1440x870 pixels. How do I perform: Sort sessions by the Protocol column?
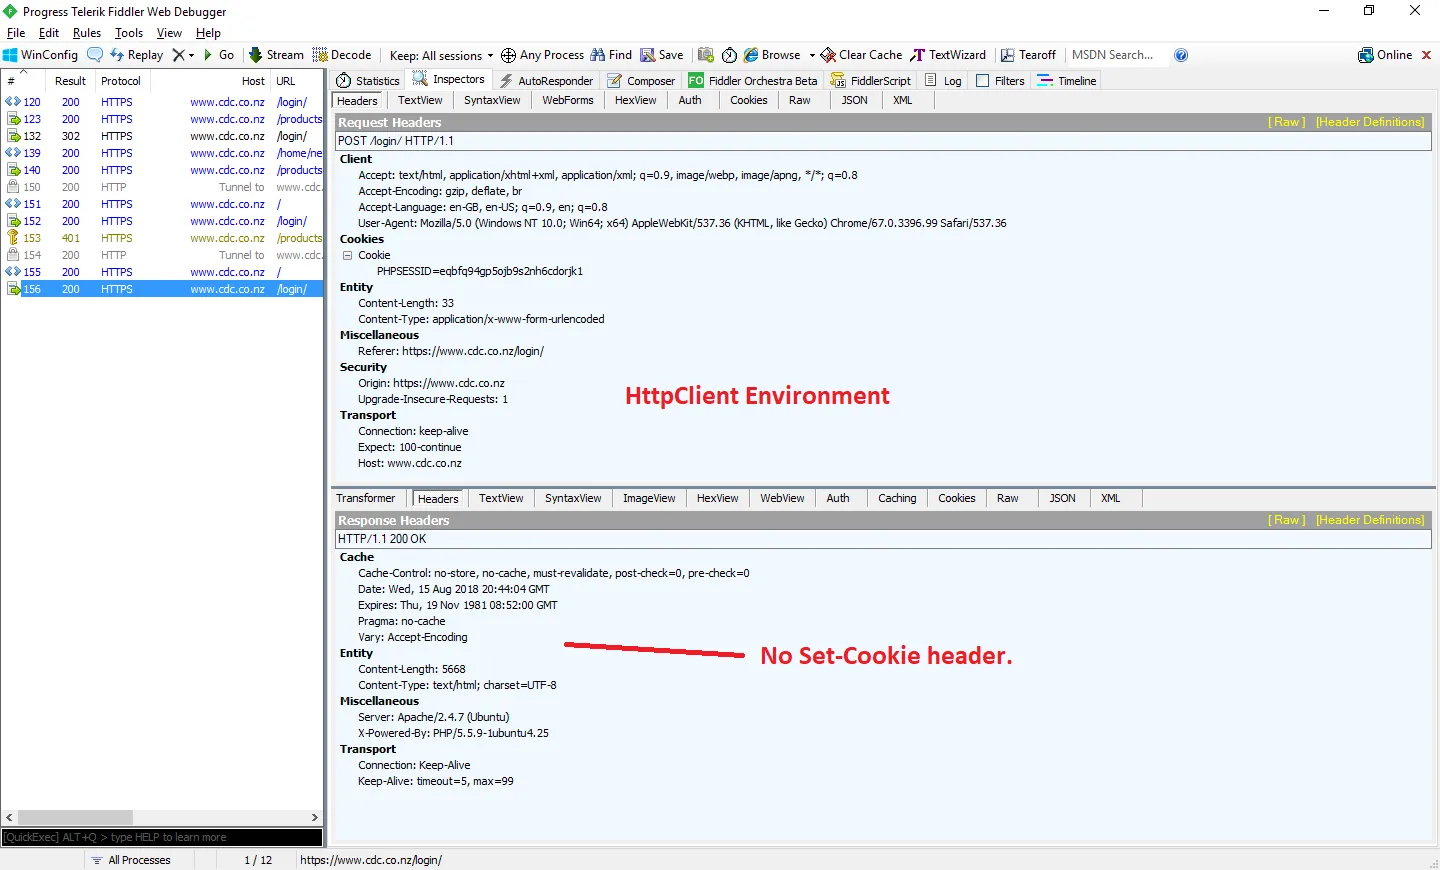coord(121,81)
